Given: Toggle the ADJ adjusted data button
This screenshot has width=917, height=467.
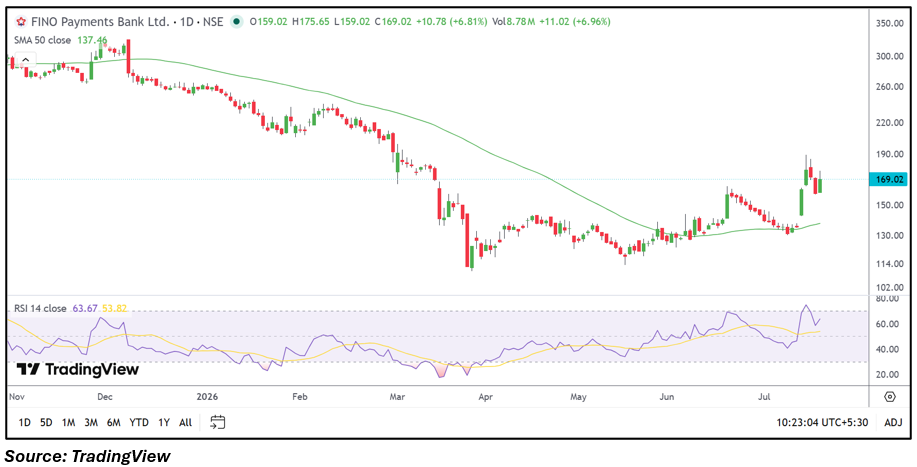Looking at the screenshot, I should pyautogui.click(x=892, y=423).
